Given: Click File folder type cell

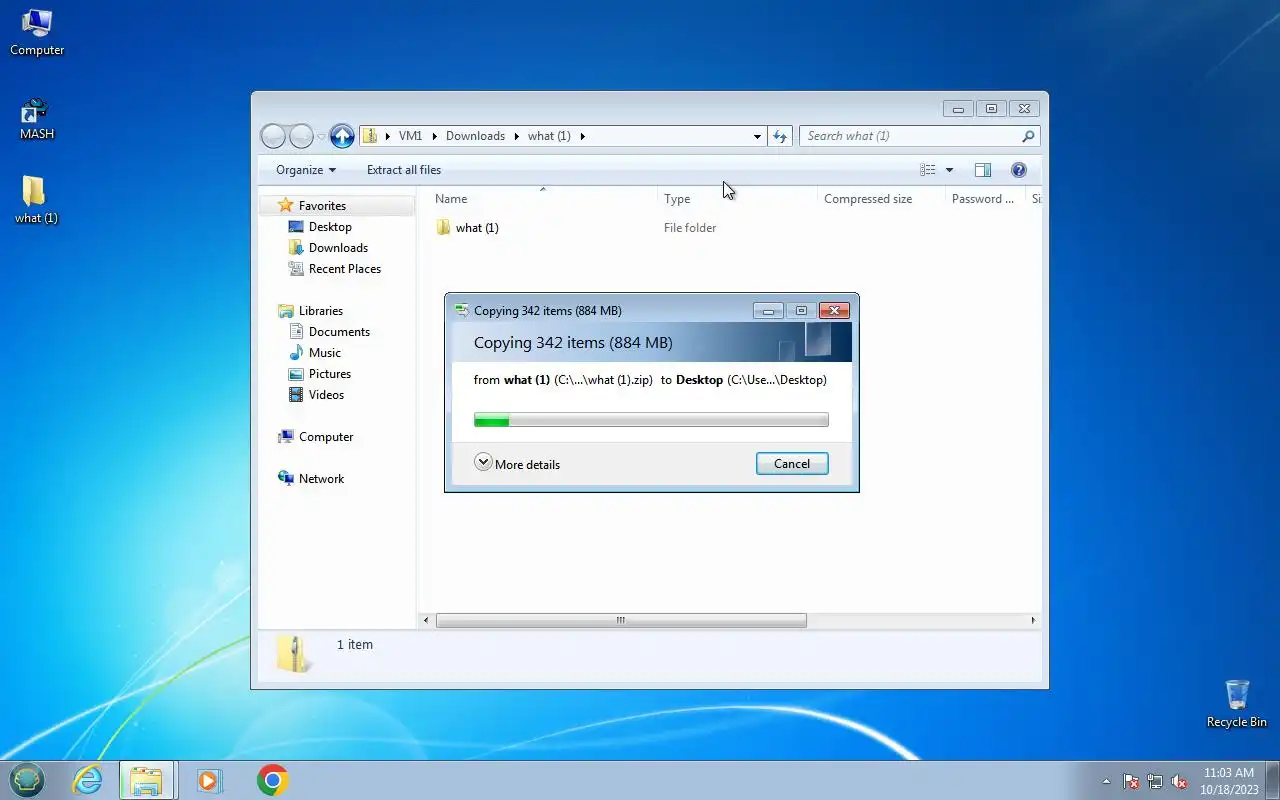Looking at the screenshot, I should (x=690, y=228).
